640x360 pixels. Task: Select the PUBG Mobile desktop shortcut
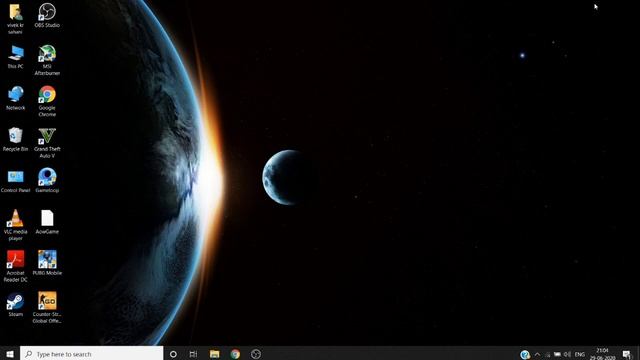[x=47, y=263]
